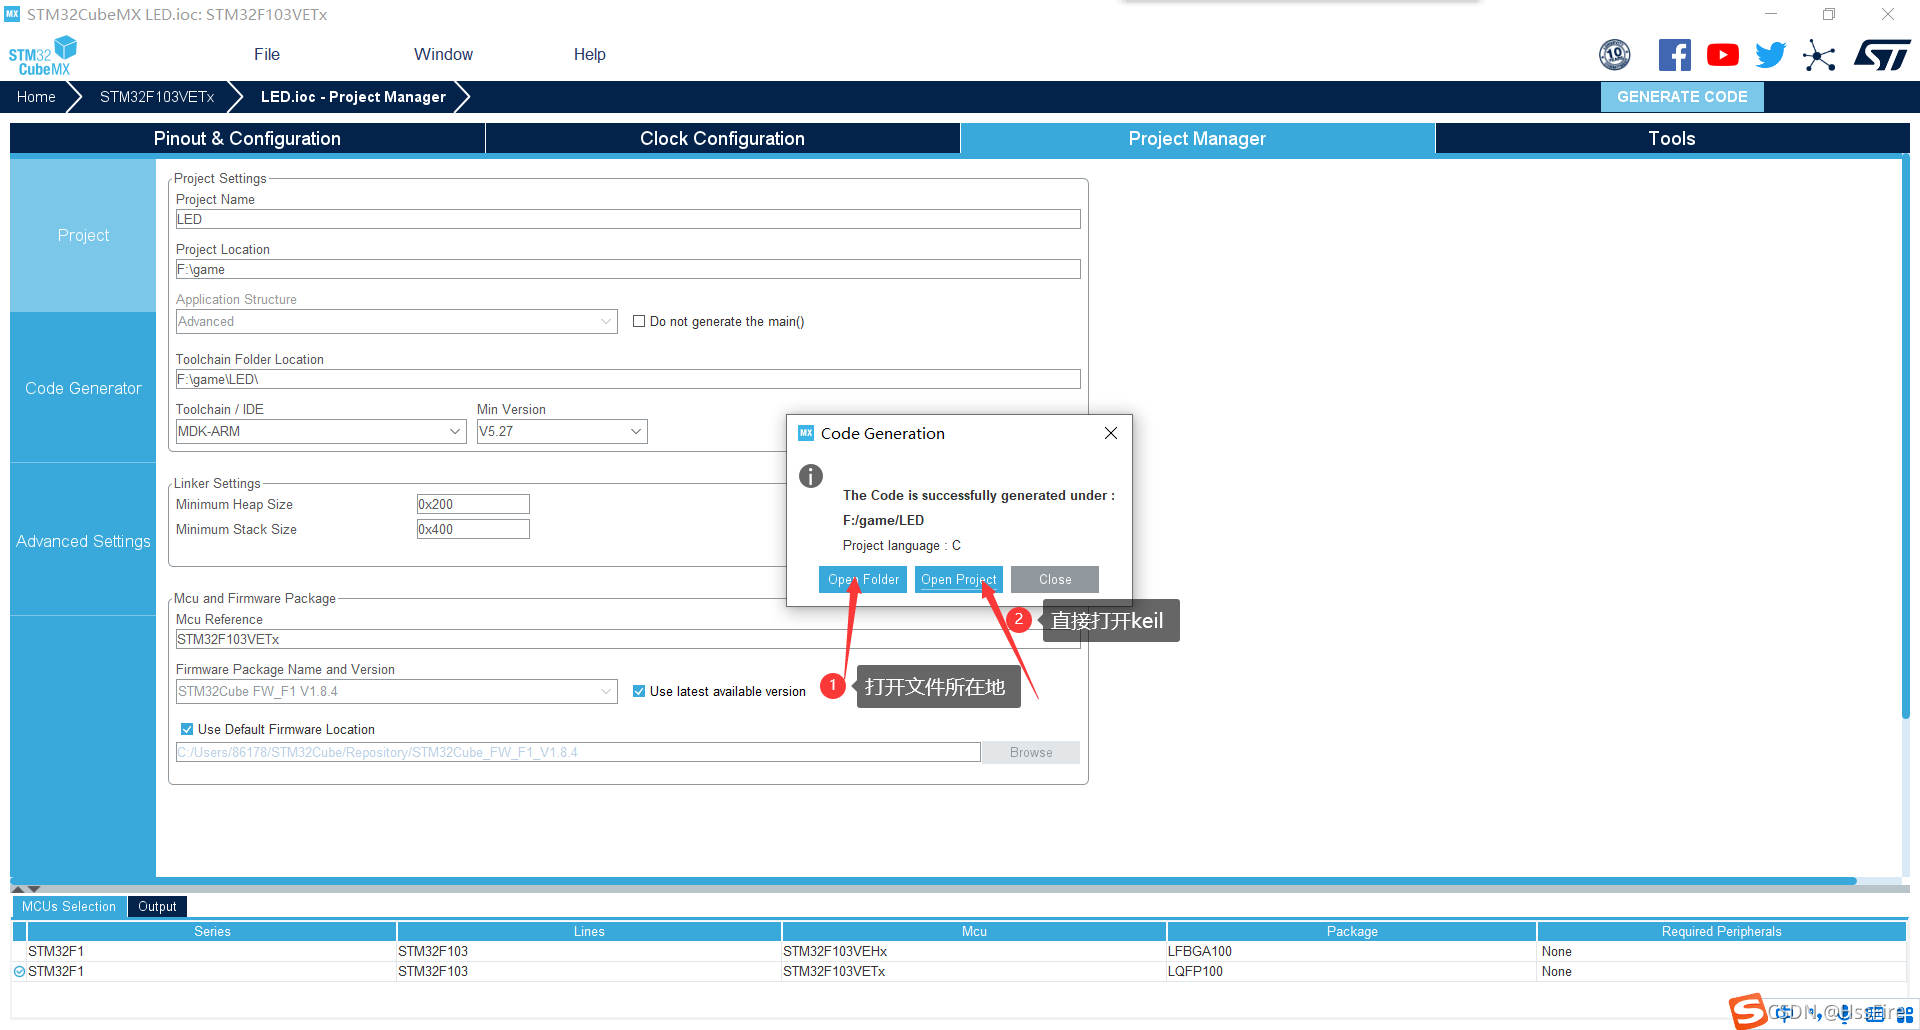
Task: Click the Series column header
Action: 212,931
